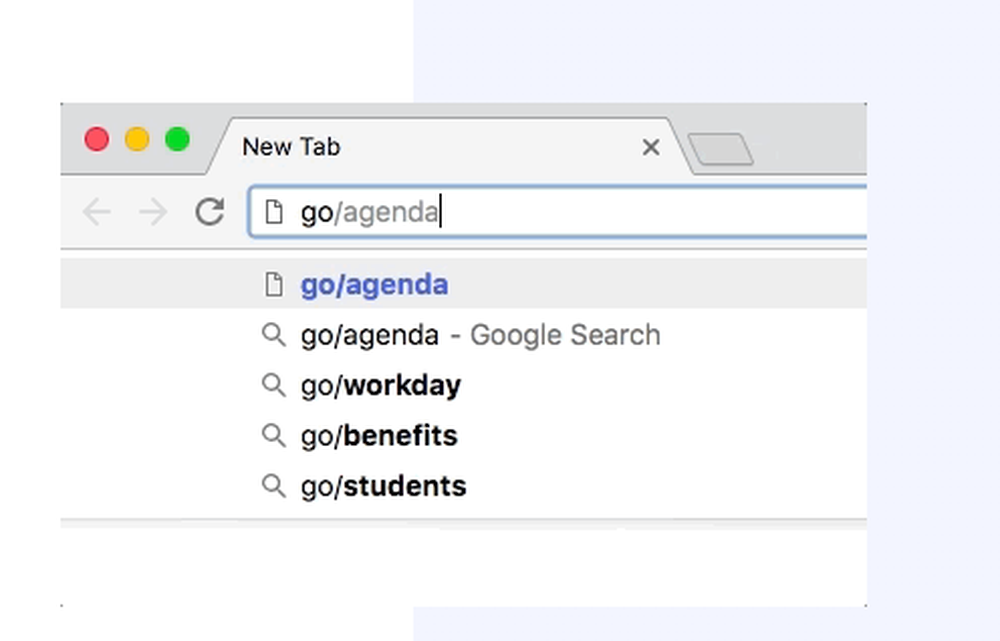Viewport: 1000px width, 641px height.
Task: Click the browser back arrow
Action: [97, 212]
